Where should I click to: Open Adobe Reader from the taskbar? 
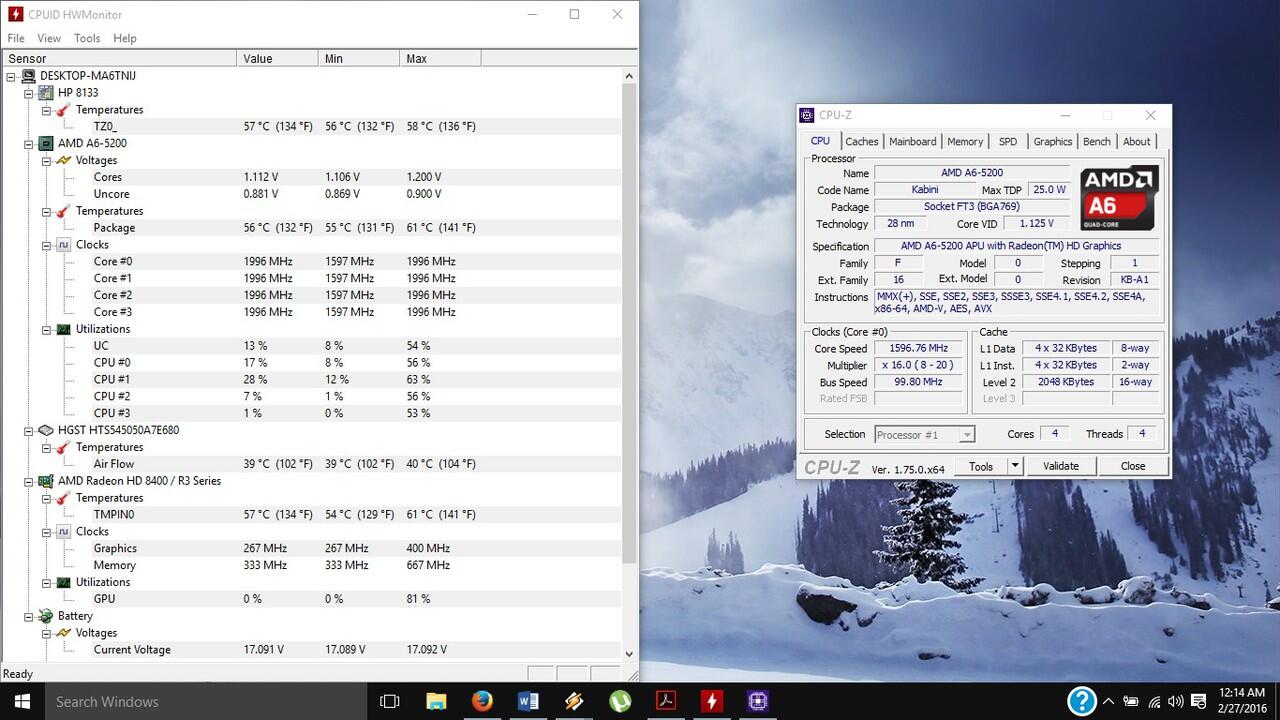[666, 702]
